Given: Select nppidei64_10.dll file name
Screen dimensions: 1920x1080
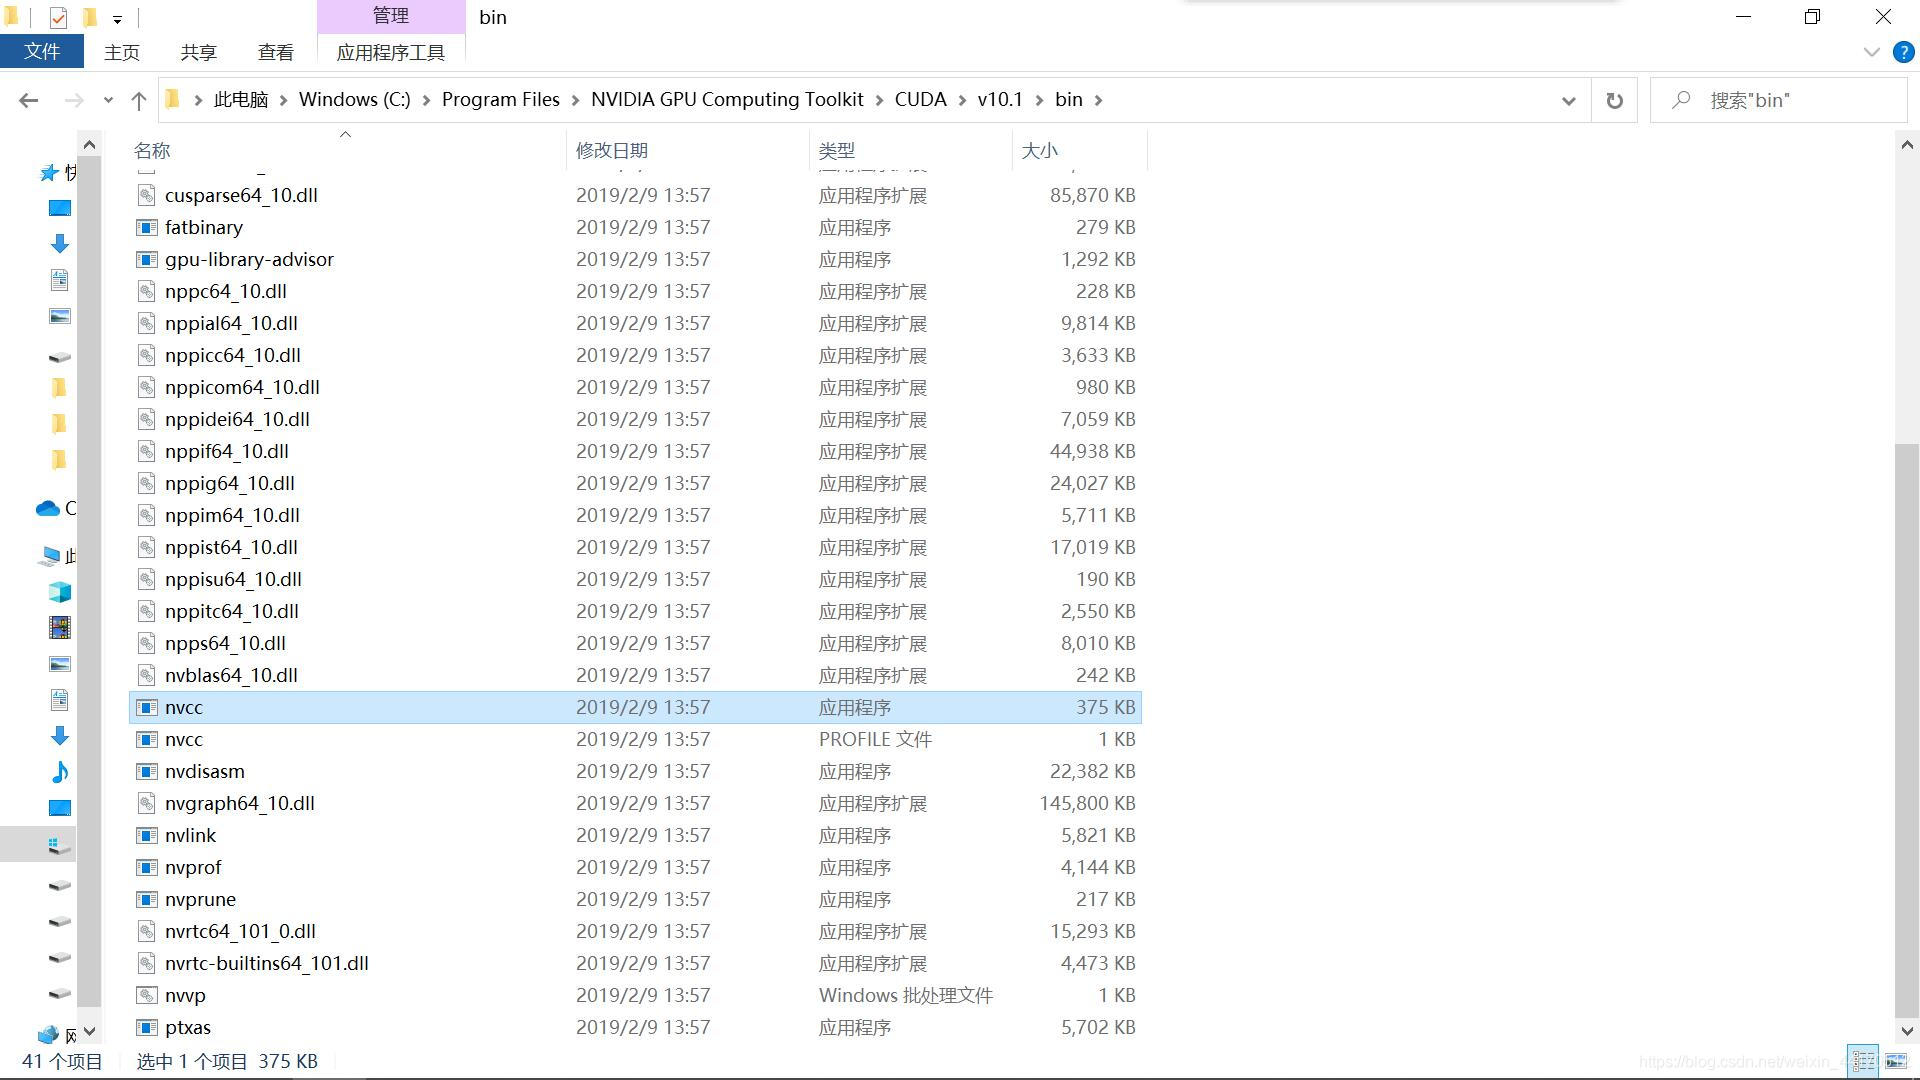Looking at the screenshot, I should pos(237,419).
